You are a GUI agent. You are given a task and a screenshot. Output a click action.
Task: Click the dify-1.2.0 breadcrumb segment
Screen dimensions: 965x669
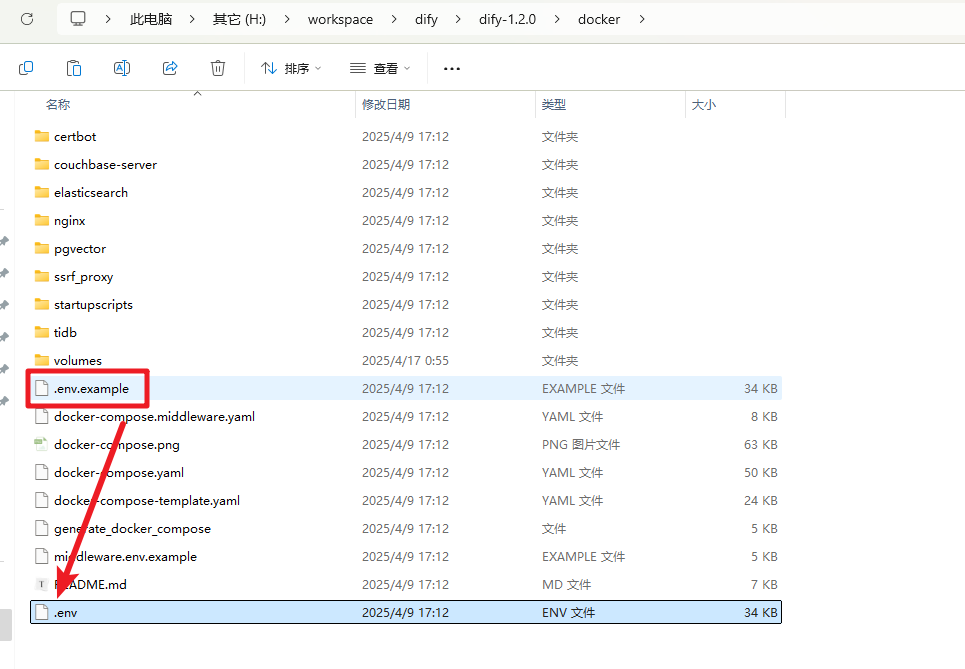[x=508, y=19]
